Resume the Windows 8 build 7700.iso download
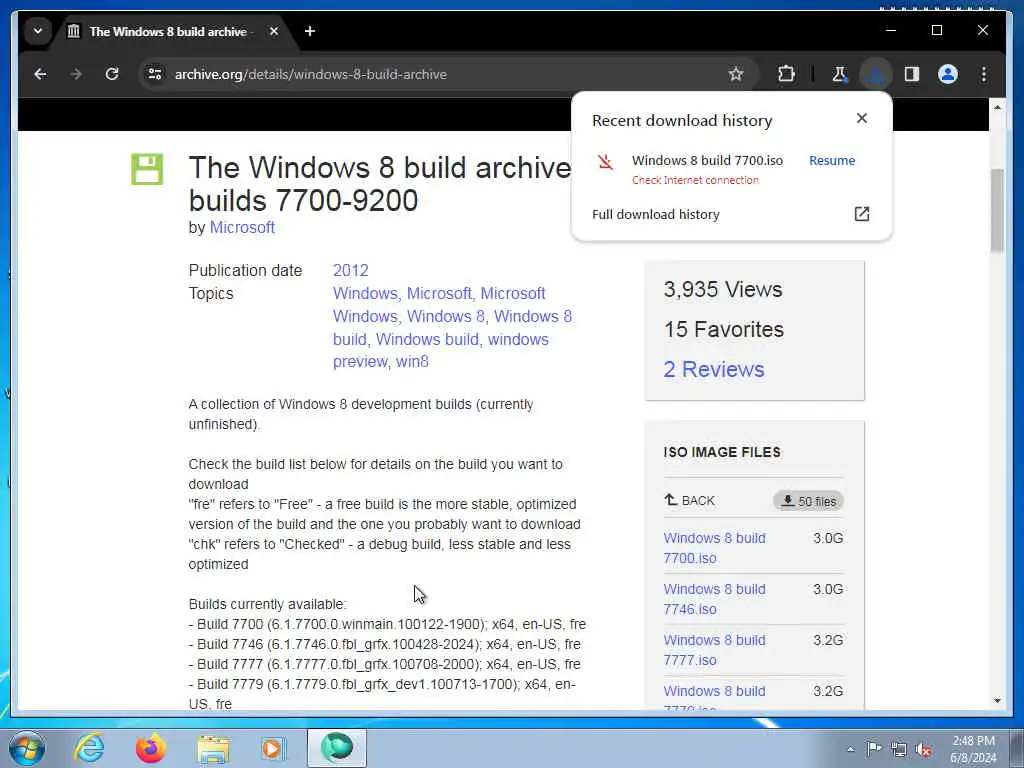Screen dimensions: 1024x768 coord(831,161)
